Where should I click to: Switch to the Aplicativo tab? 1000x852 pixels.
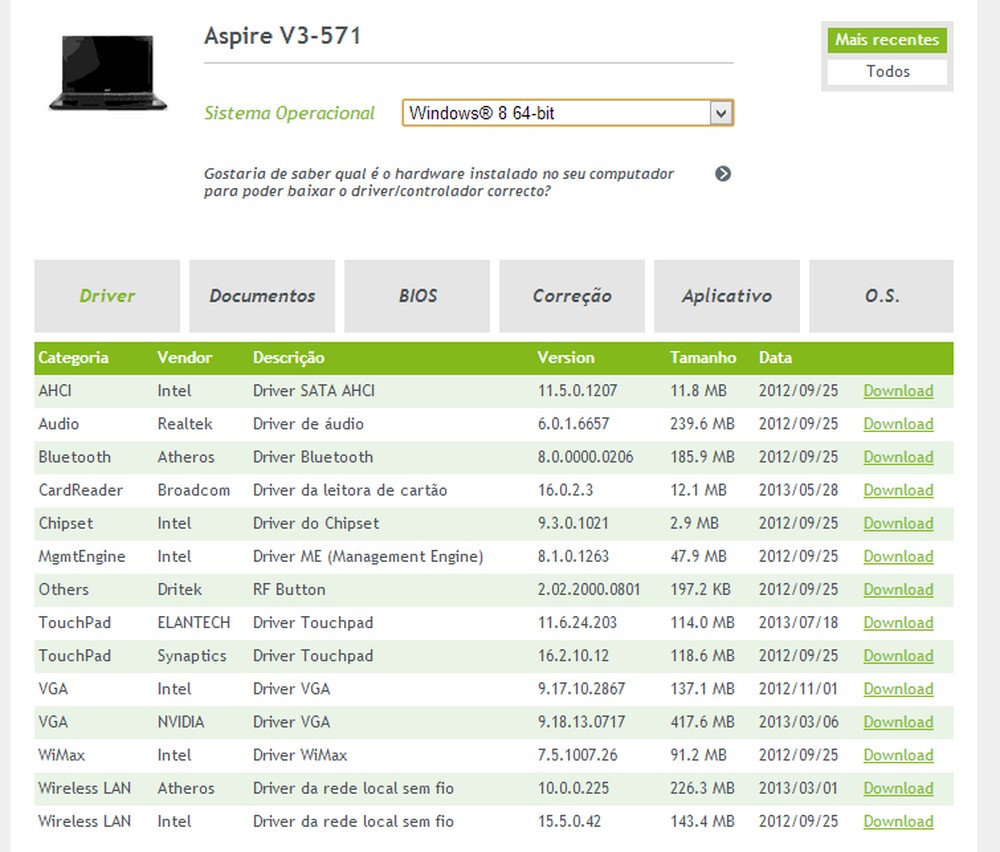pyautogui.click(x=726, y=296)
